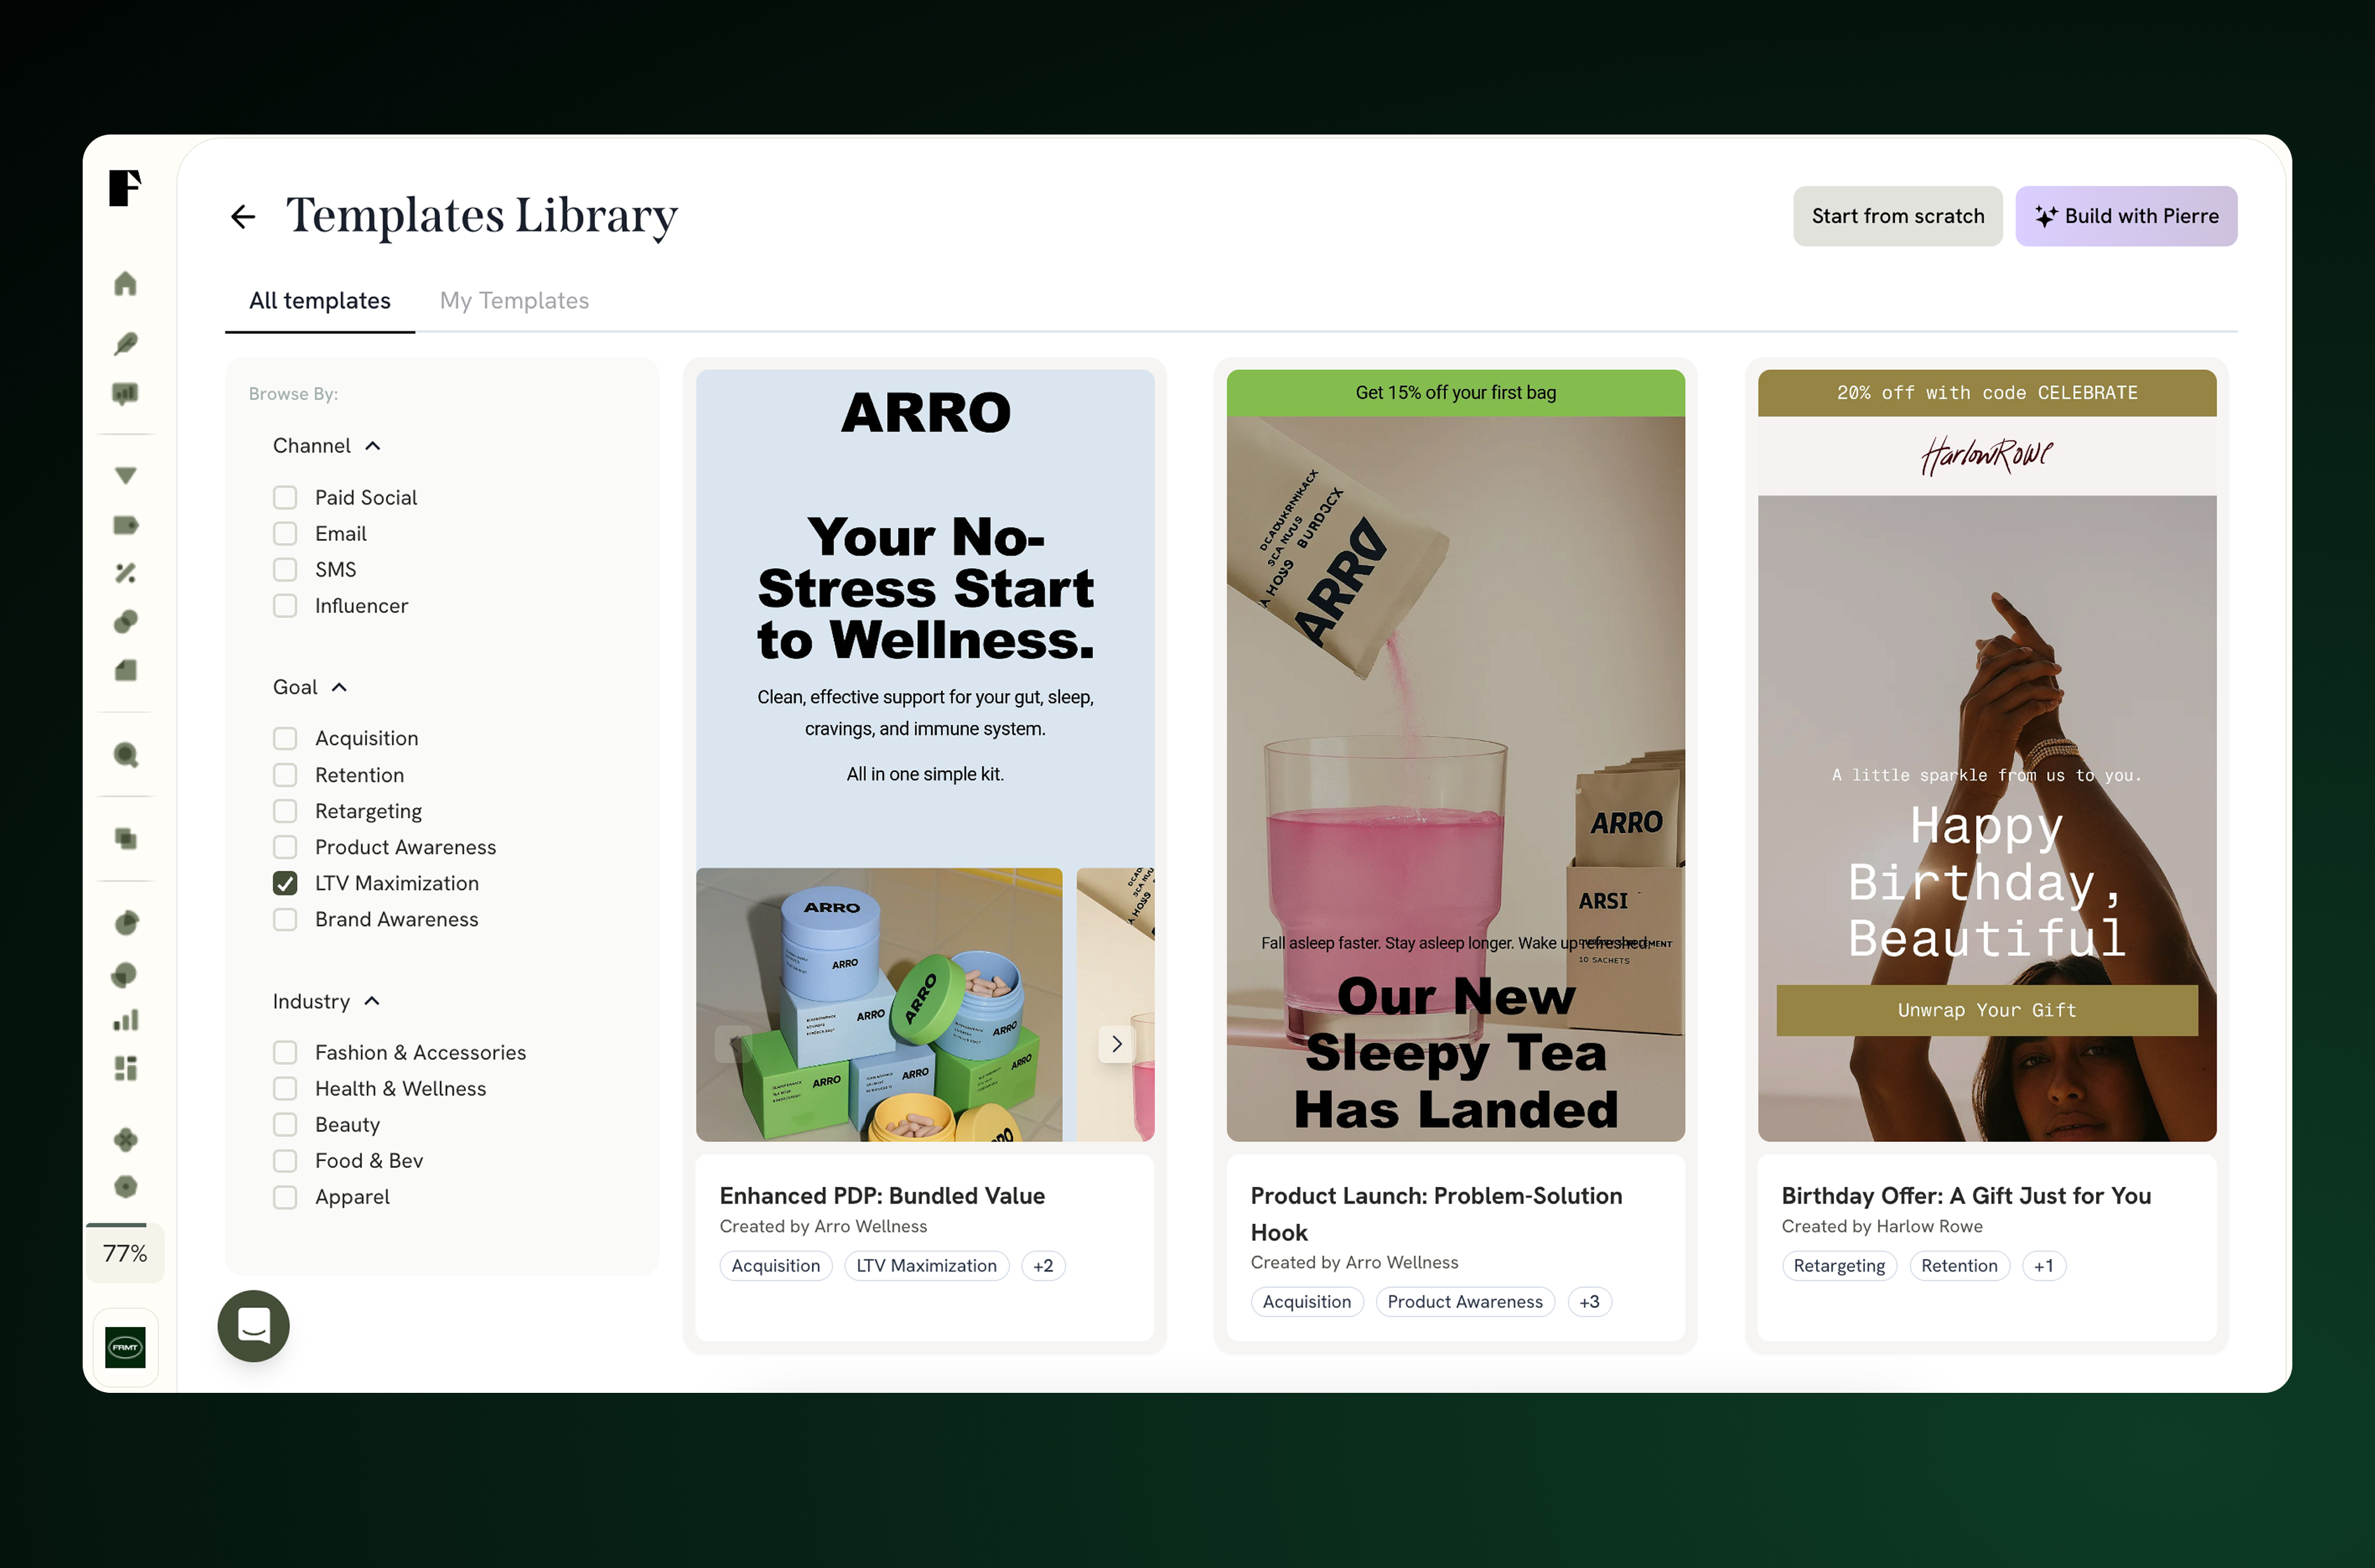2375x1568 pixels.
Task: Switch to the My Templates tab
Action: (514, 301)
